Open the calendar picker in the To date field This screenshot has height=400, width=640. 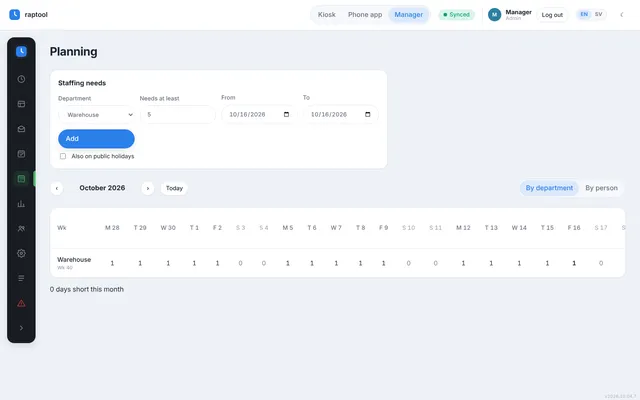(x=367, y=114)
